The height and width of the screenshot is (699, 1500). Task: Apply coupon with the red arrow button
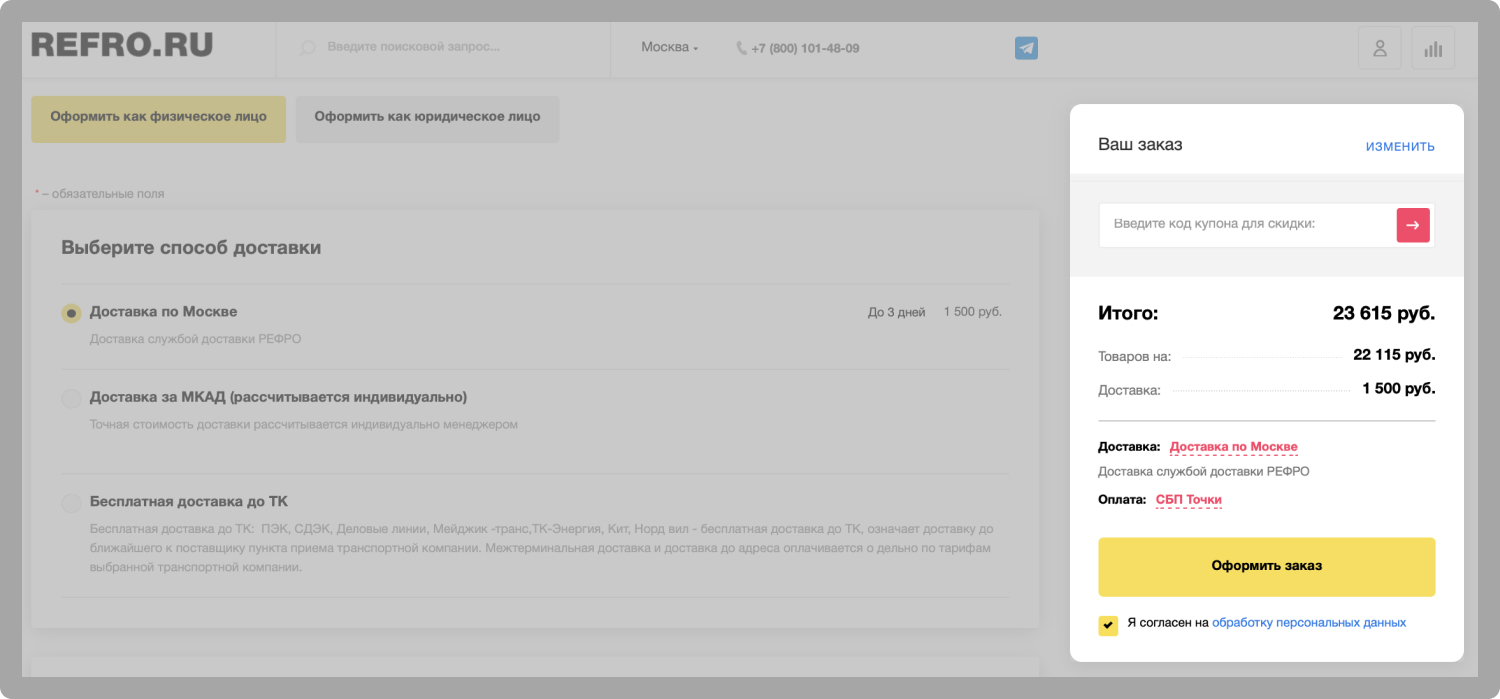coord(1412,225)
